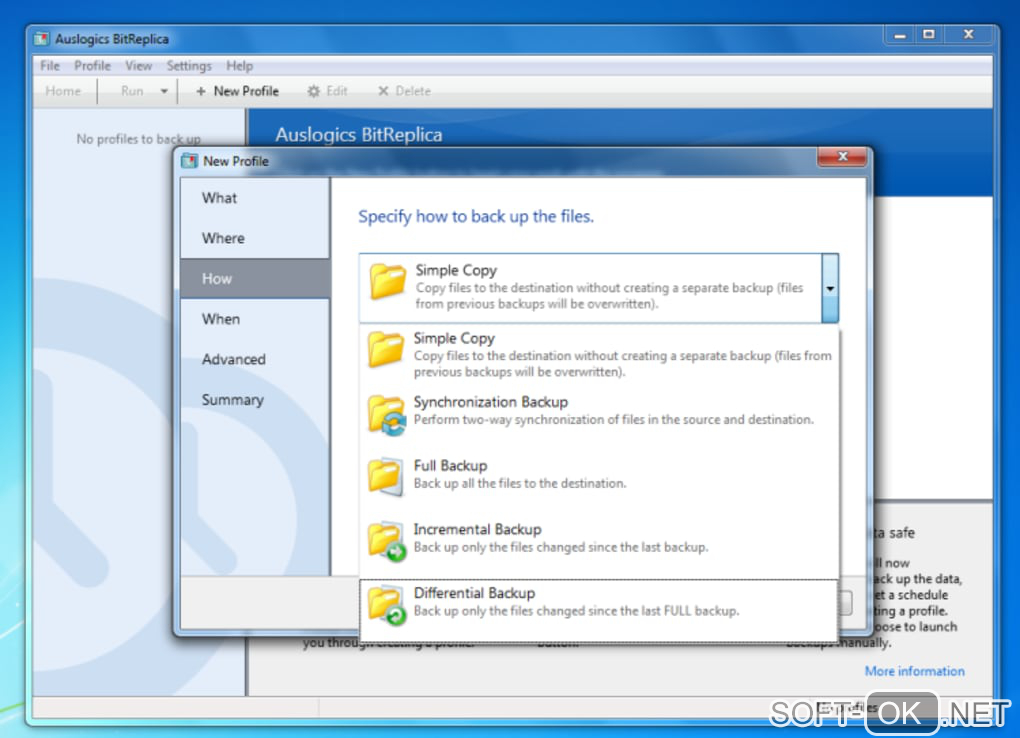Click the Simple Copy folder icon in list

point(385,349)
